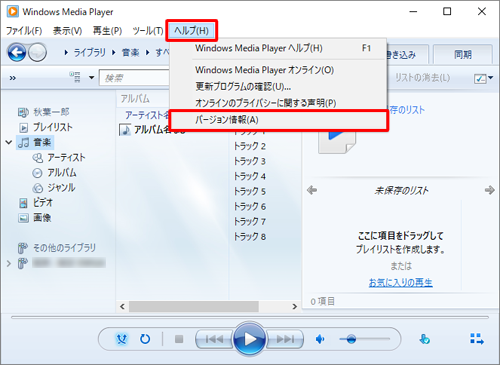
Task: Expand the blurred other-library tree node
Action: (x=9, y=263)
